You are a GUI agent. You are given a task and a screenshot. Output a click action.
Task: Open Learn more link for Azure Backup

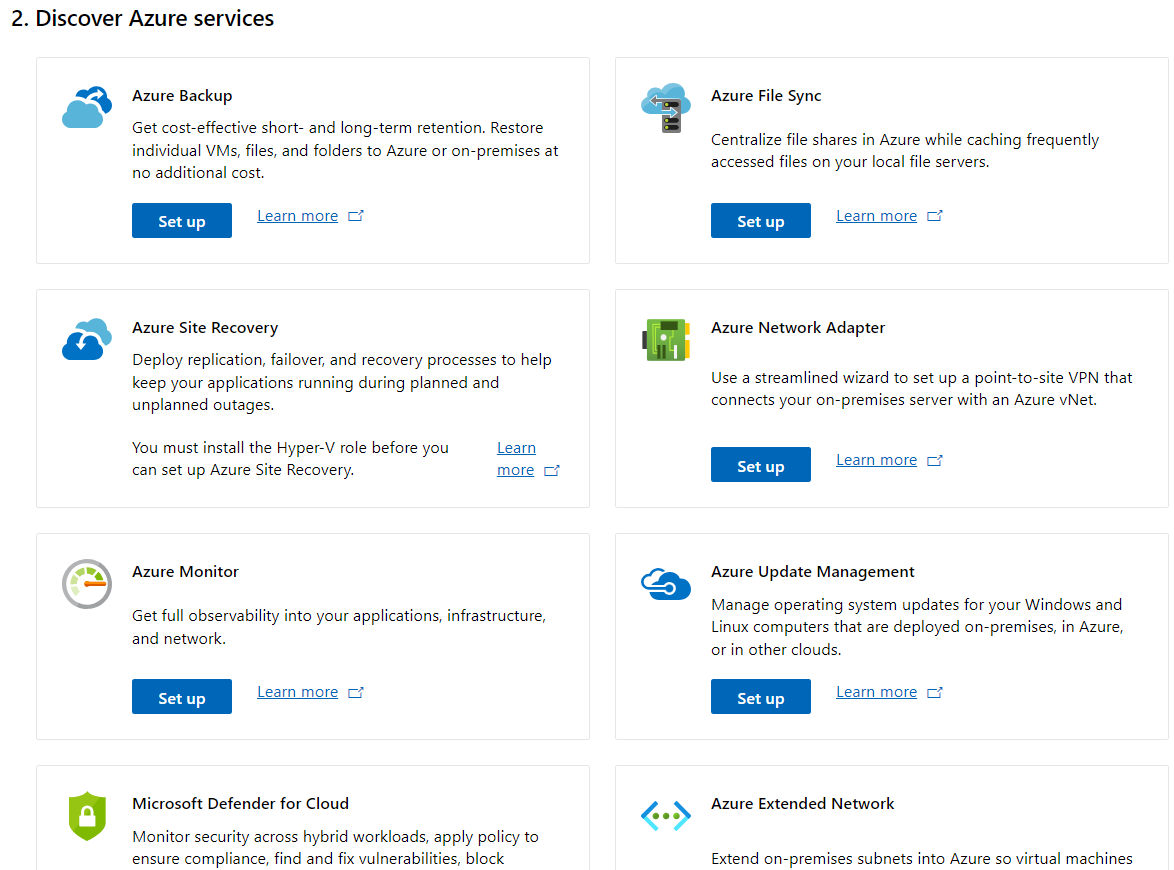[297, 216]
